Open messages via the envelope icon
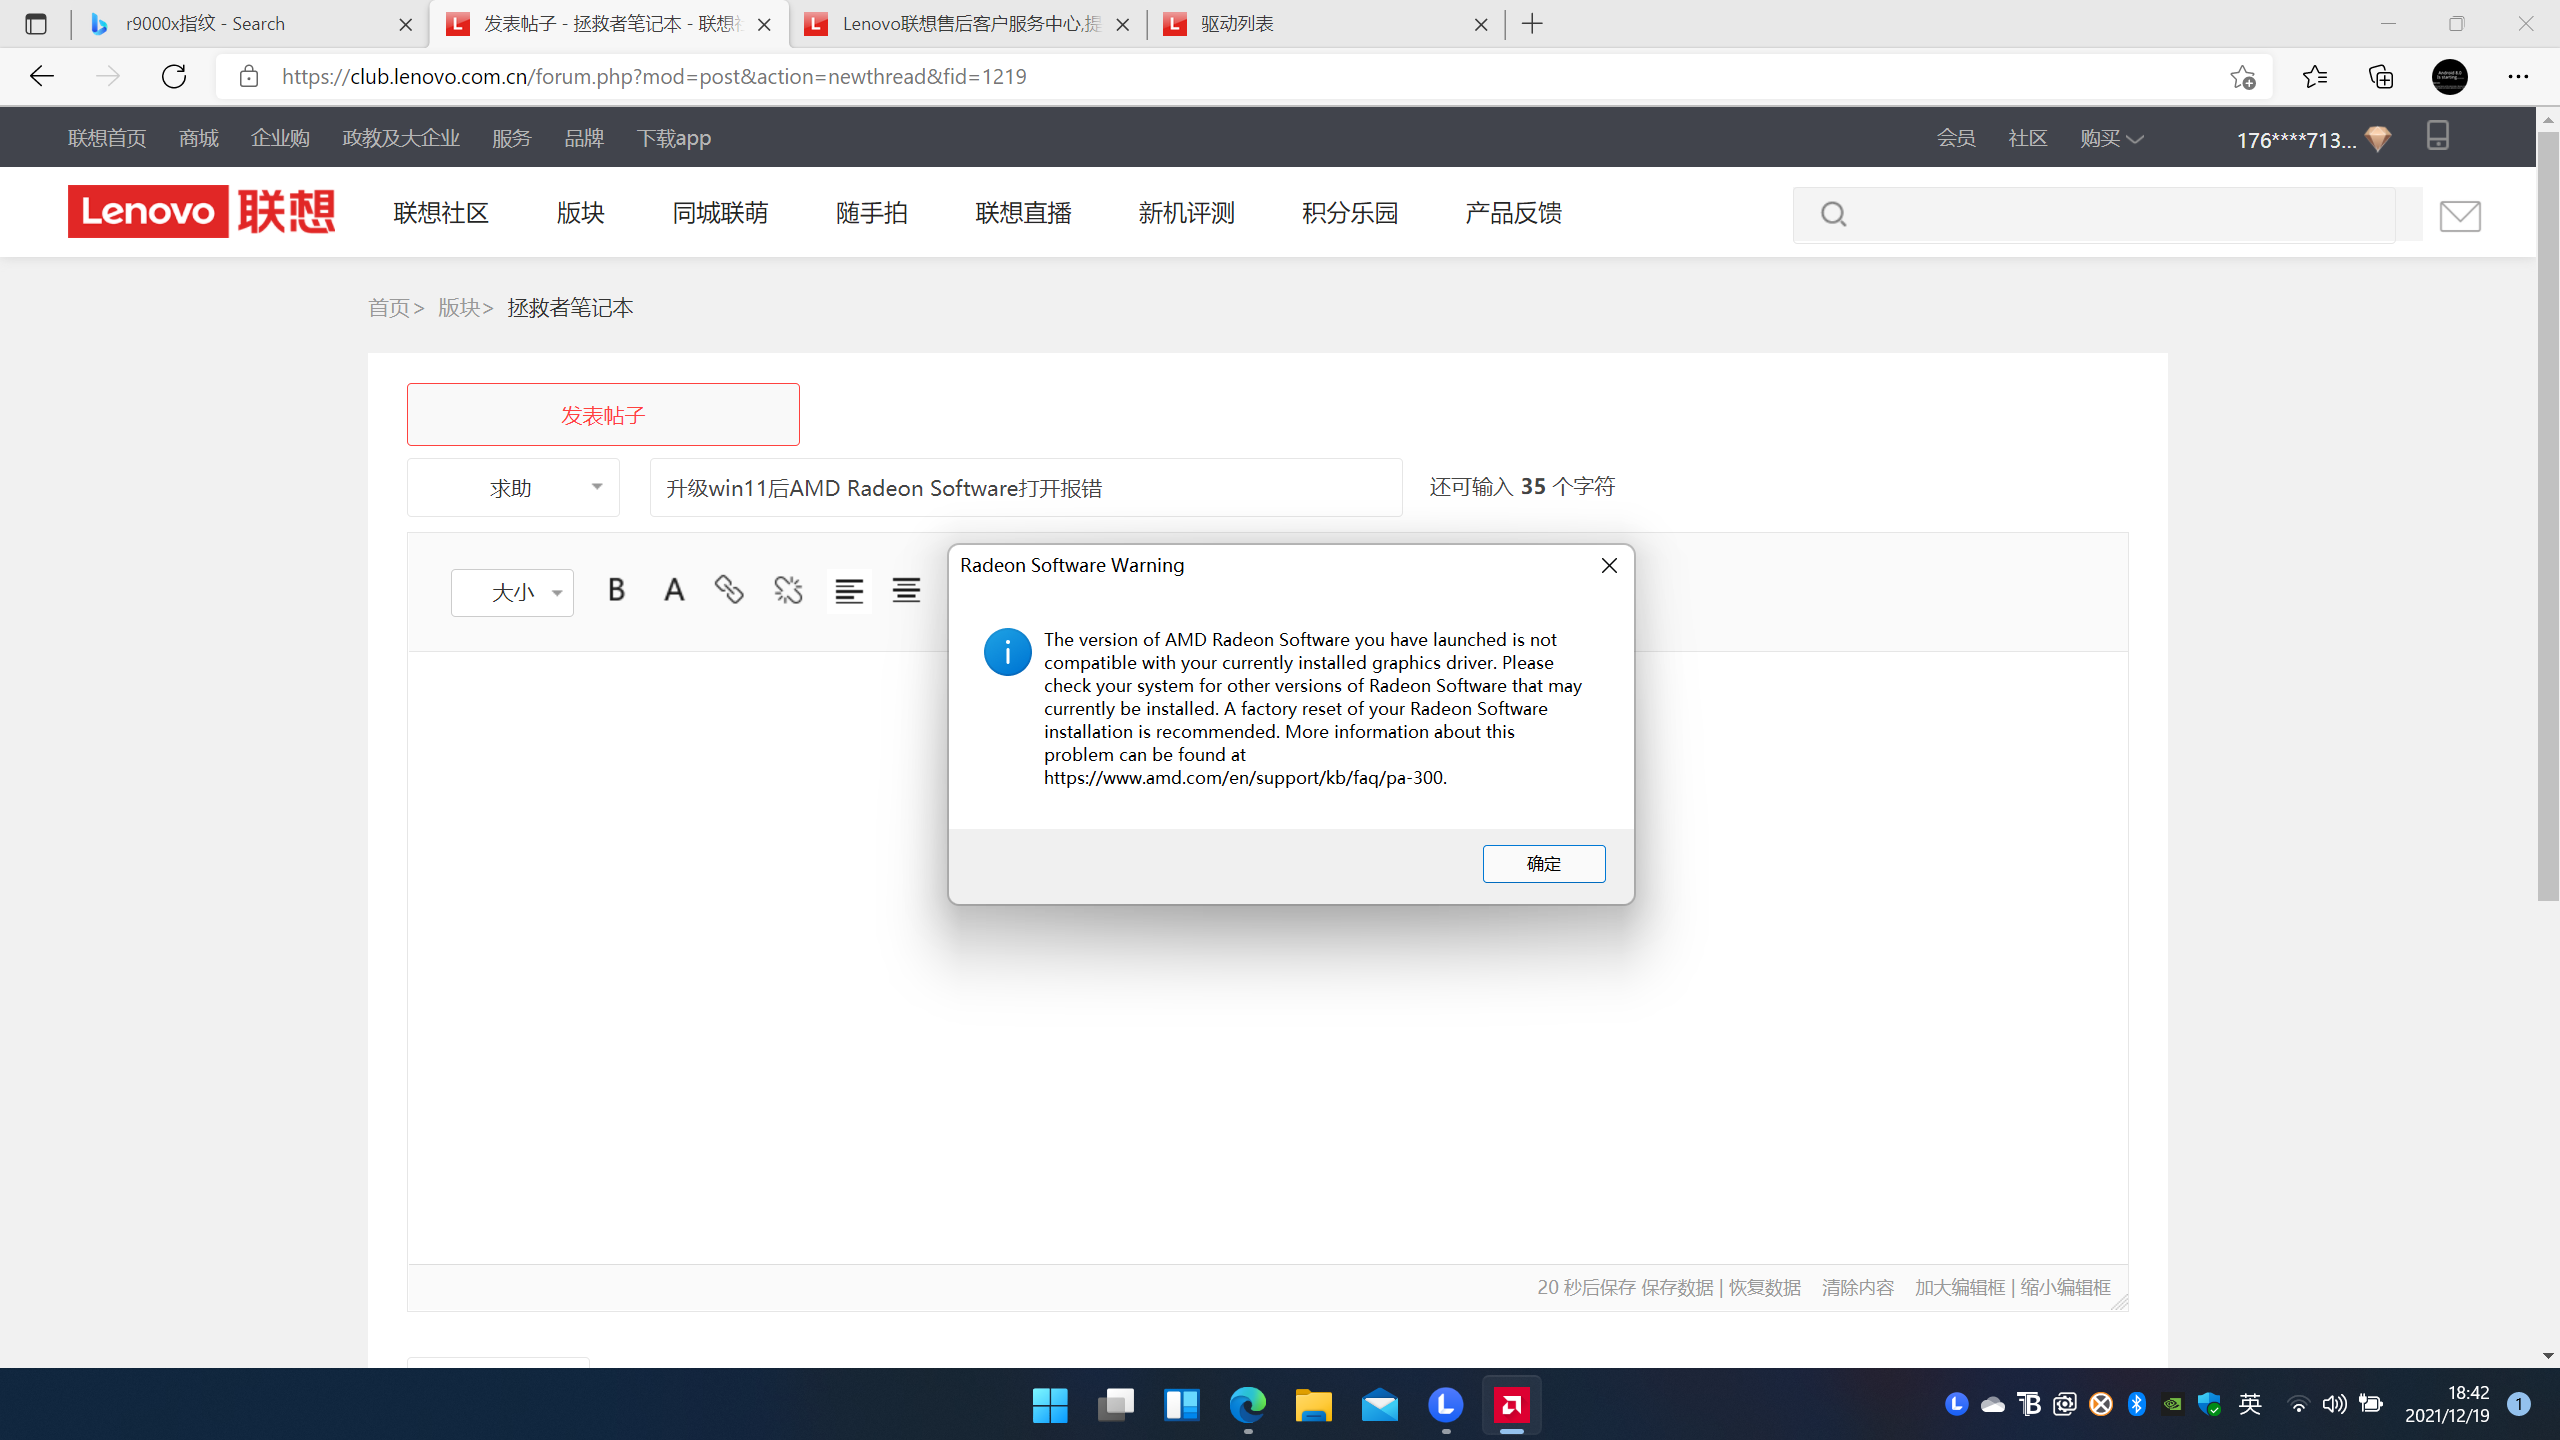 (x=2460, y=215)
